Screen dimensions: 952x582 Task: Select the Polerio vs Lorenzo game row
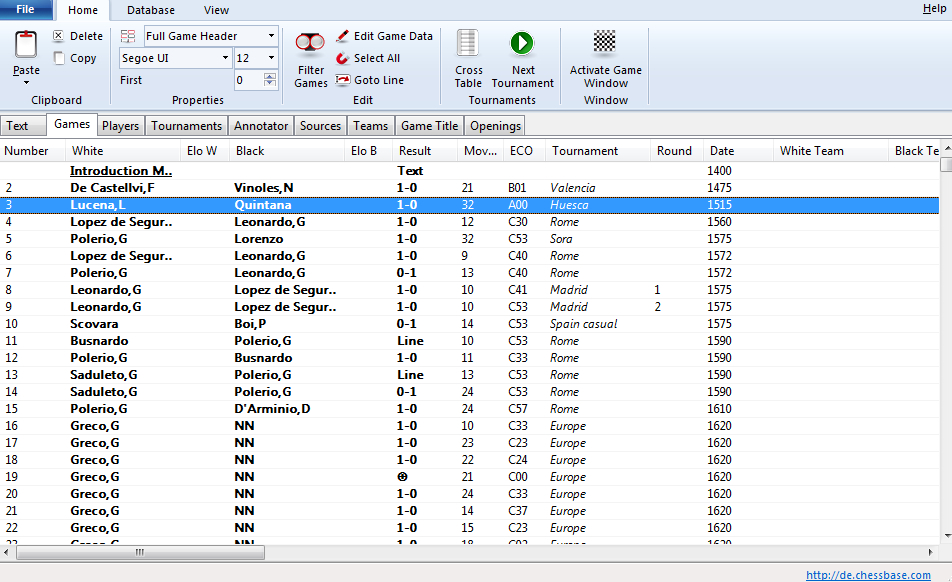[300, 239]
